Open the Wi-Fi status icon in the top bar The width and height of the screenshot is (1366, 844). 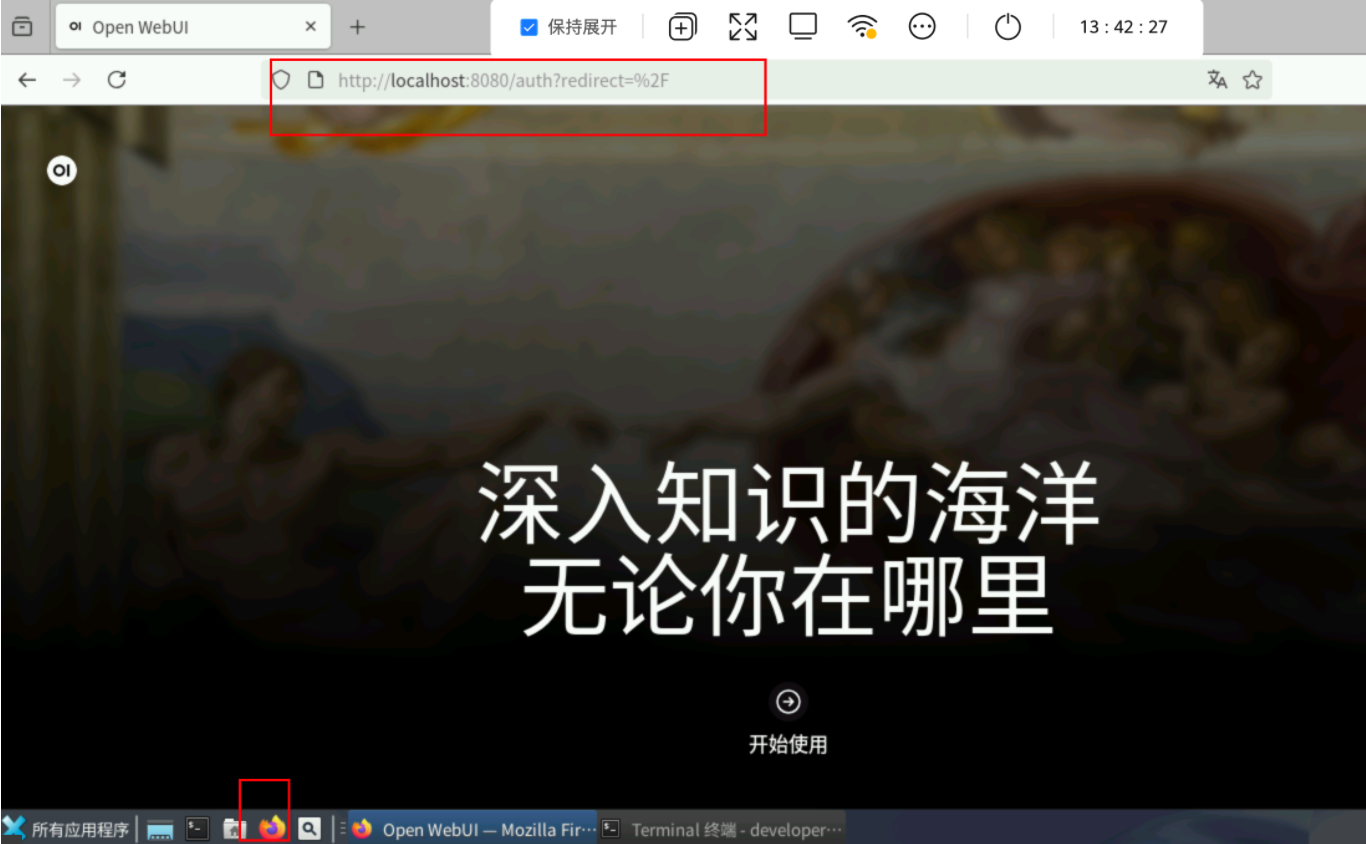point(861,27)
